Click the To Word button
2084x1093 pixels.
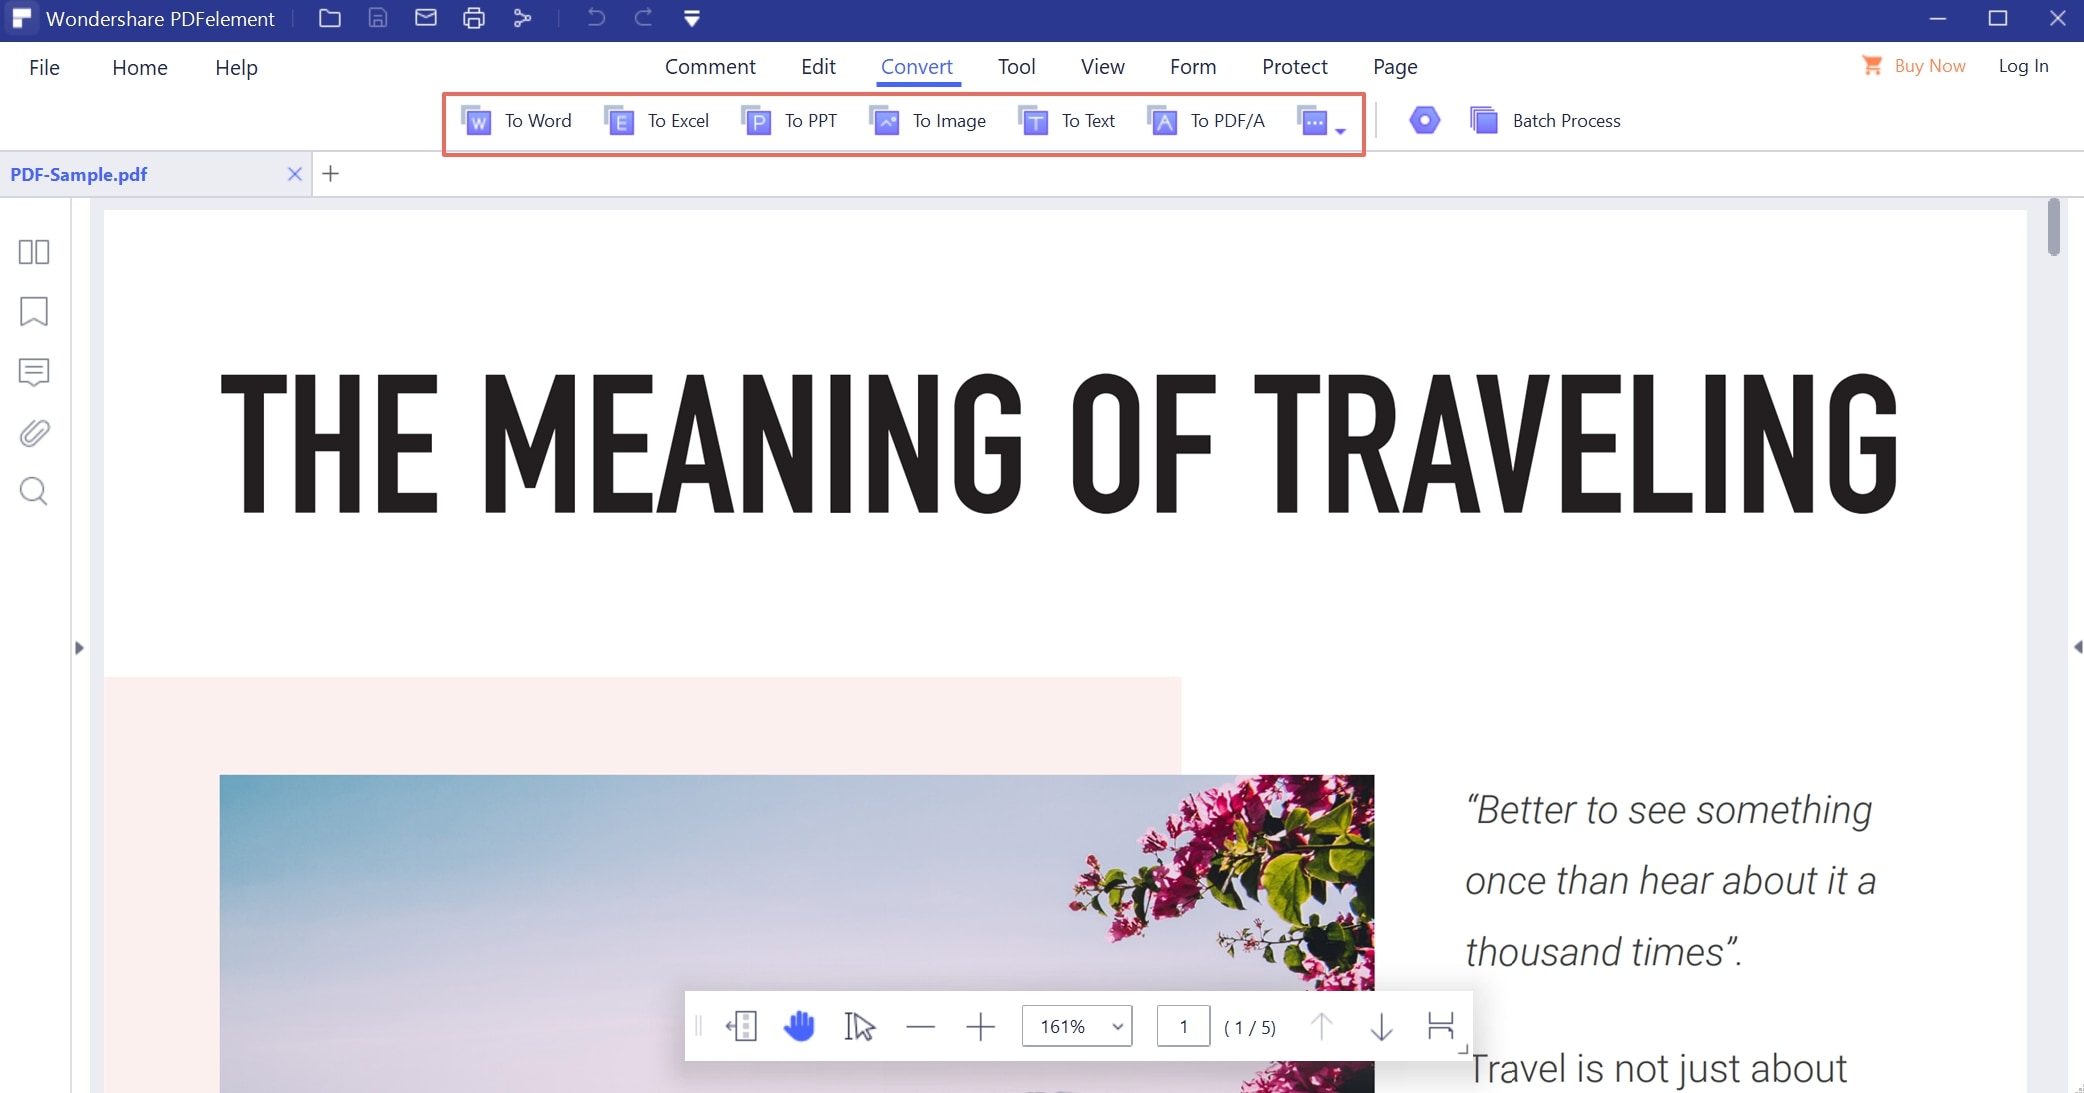[x=517, y=121]
